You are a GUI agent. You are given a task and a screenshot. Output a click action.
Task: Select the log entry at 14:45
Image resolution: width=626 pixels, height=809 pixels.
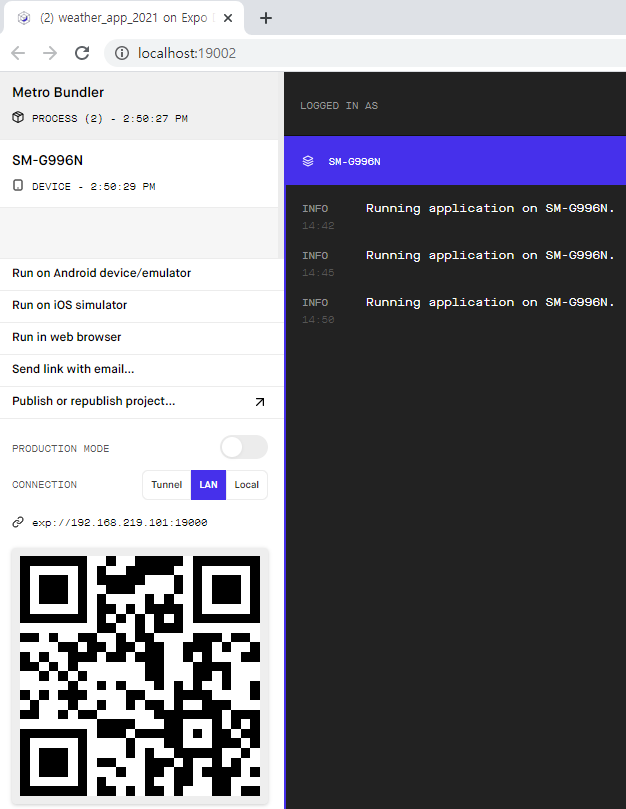[x=458, y=264]
